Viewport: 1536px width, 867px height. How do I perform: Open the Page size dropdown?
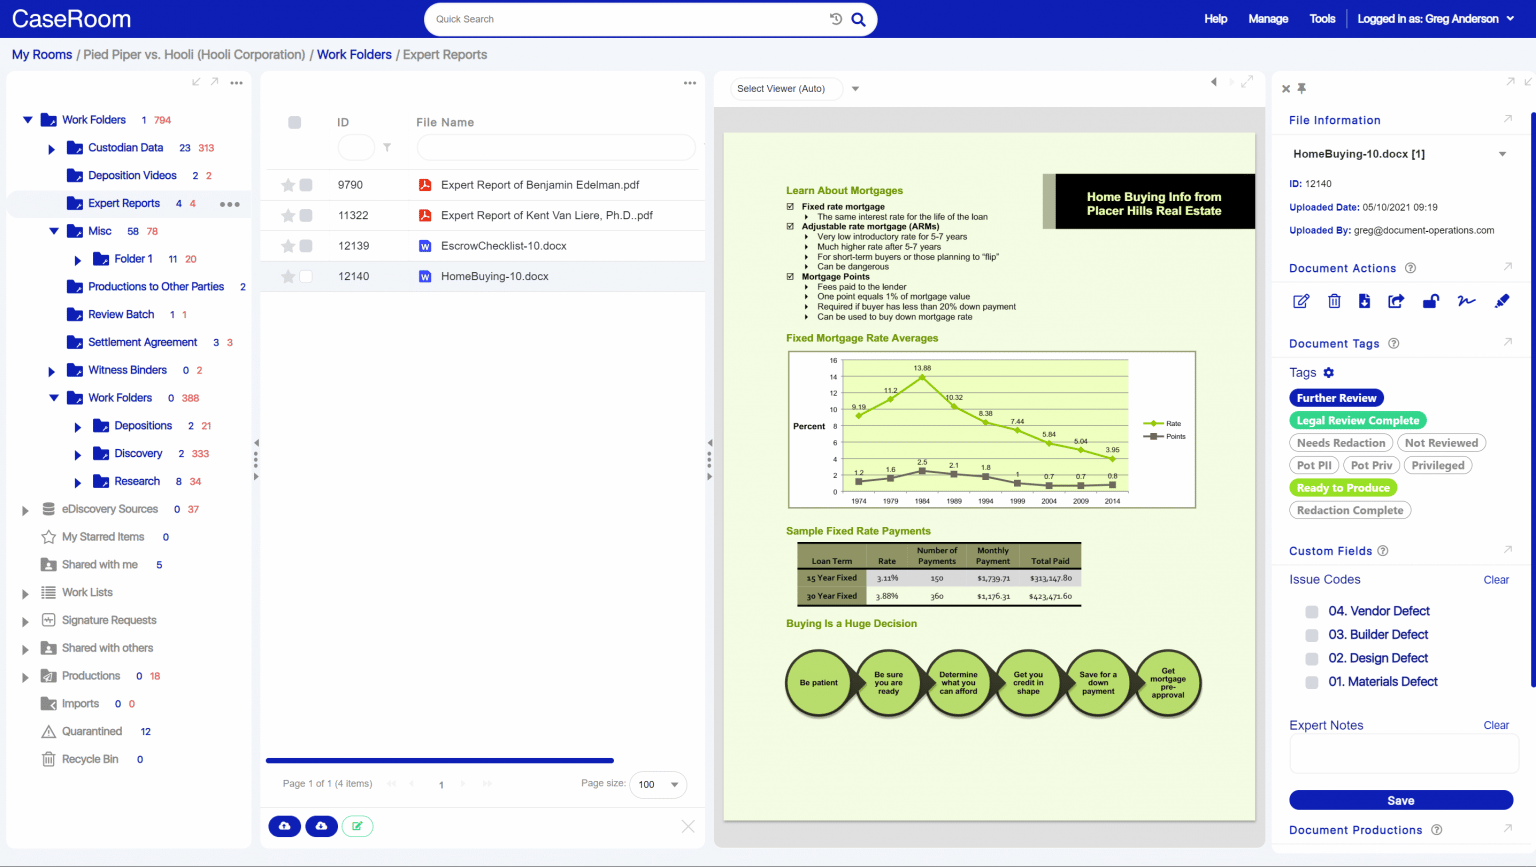click(x=659, y=785)
